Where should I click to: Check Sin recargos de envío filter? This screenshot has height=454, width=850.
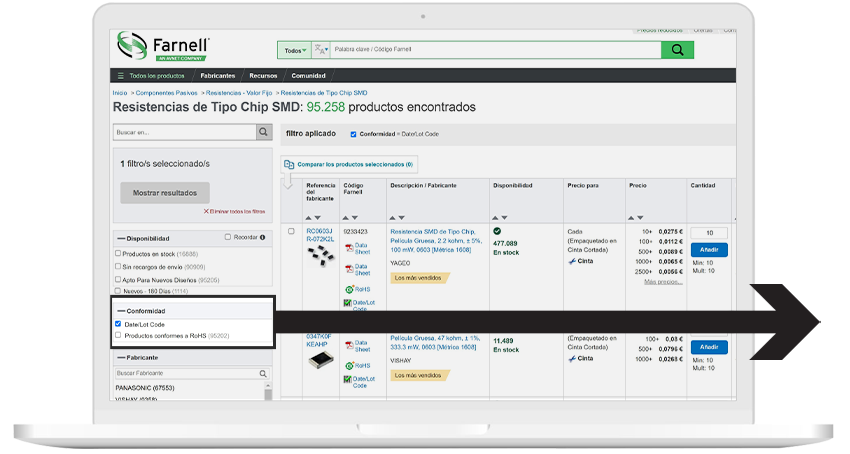[x=118, y=266]
